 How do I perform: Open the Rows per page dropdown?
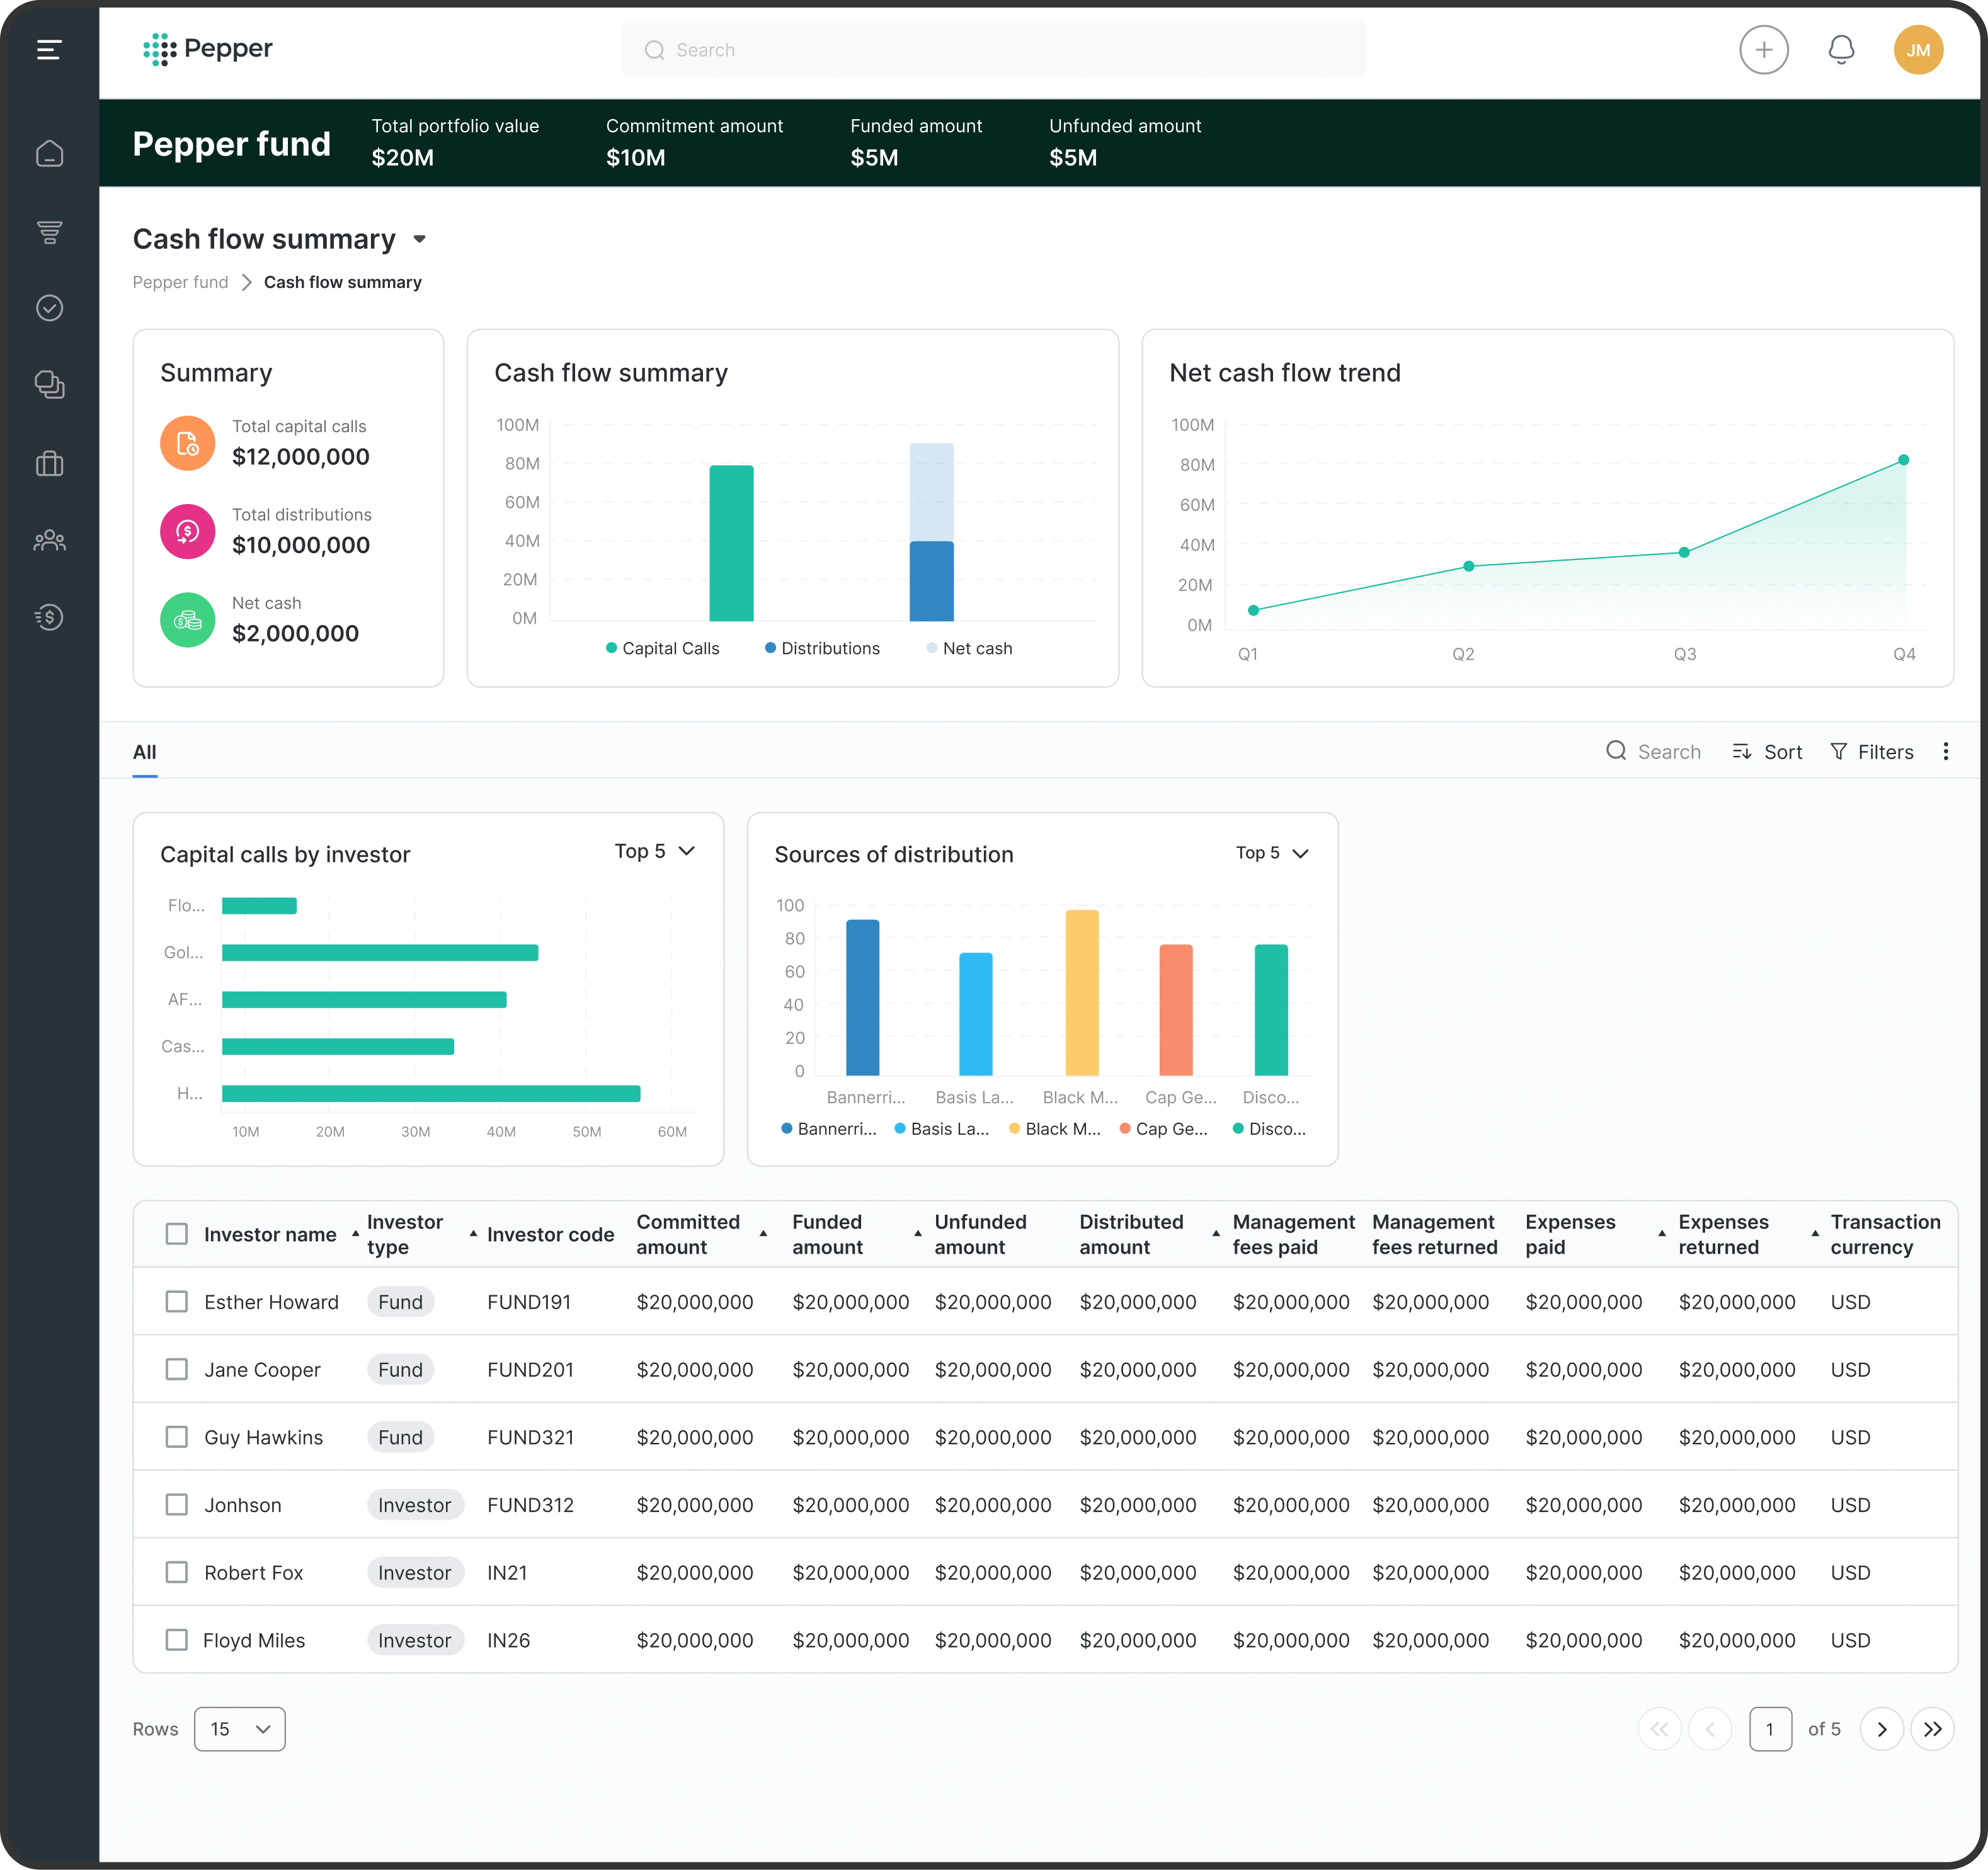tap(239, 1729)
